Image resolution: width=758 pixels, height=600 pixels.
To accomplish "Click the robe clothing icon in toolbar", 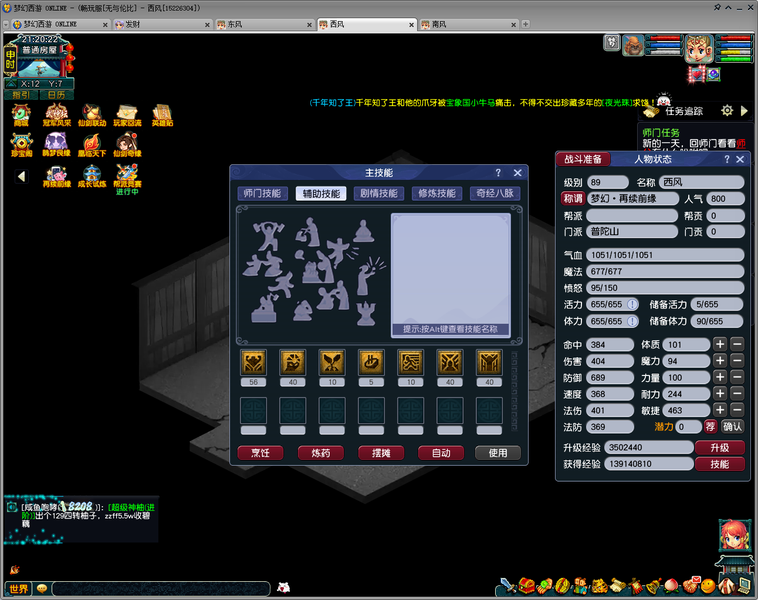I will click(727, 586).
